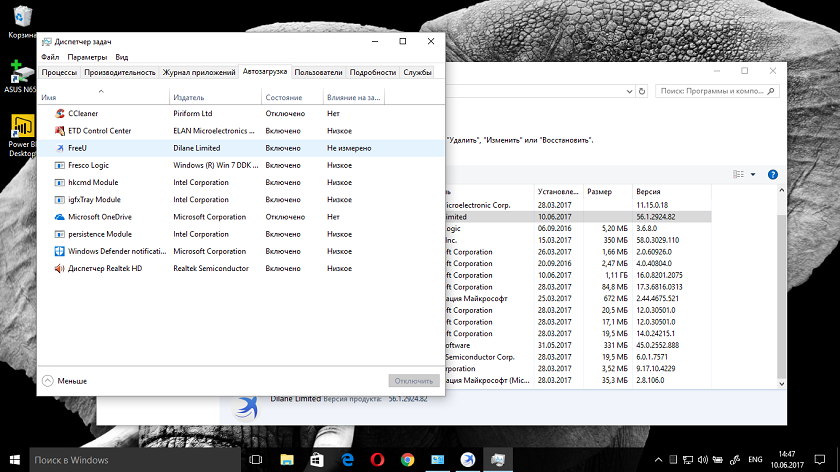Open File Explorer from the taskbar

coord(287,460)
